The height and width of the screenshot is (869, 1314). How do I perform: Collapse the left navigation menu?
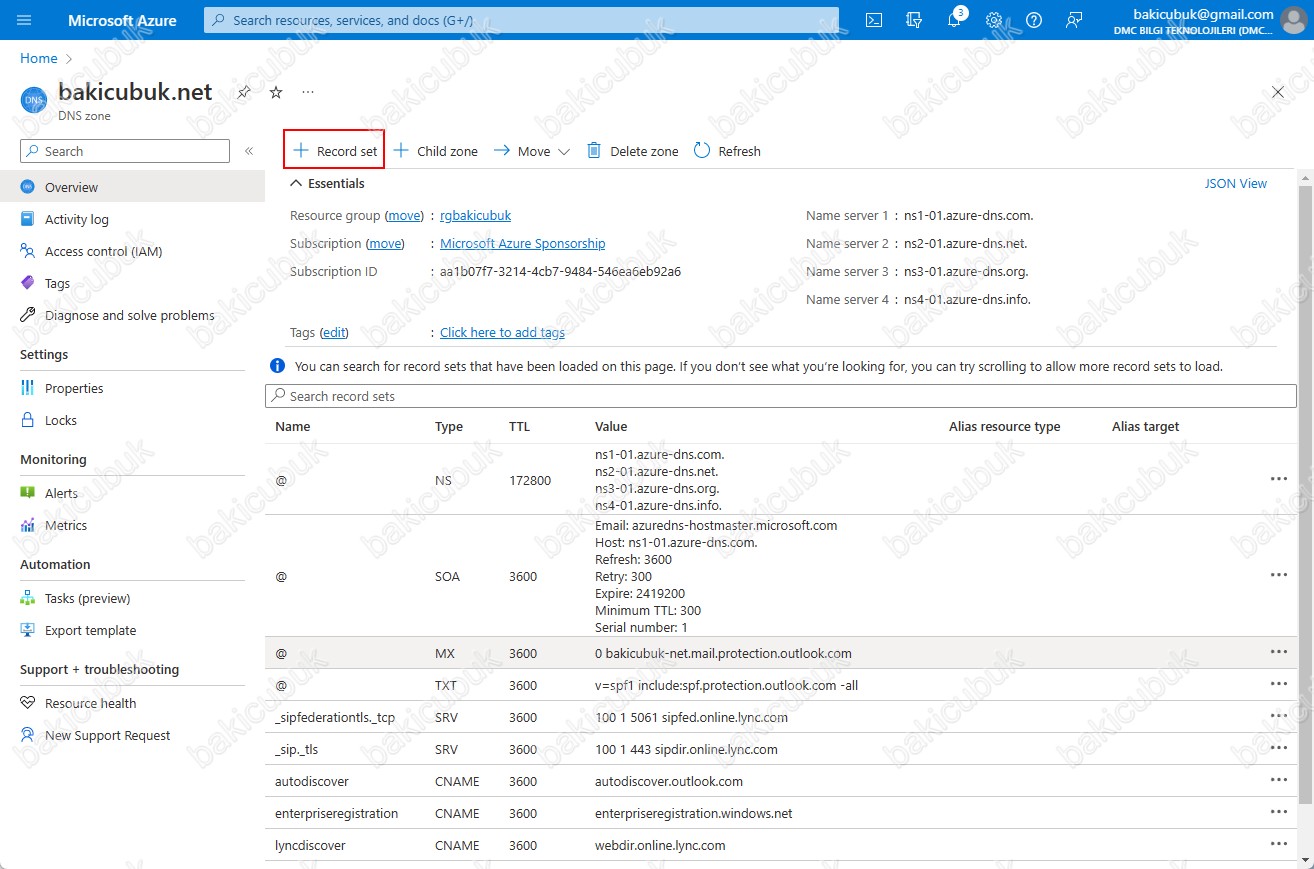tap(249, 151)
